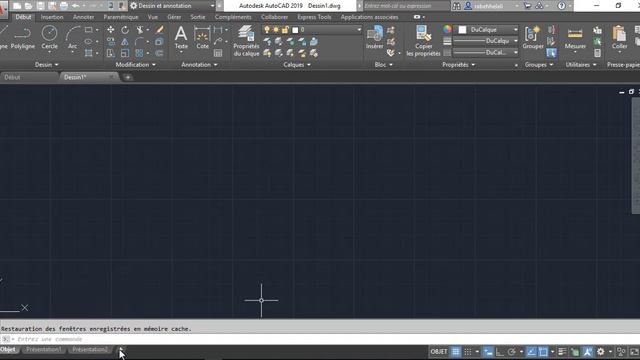Screen dimensions: 640x360
Task: Select the Offset (Décaler) tool
Action: click(160, 53)
